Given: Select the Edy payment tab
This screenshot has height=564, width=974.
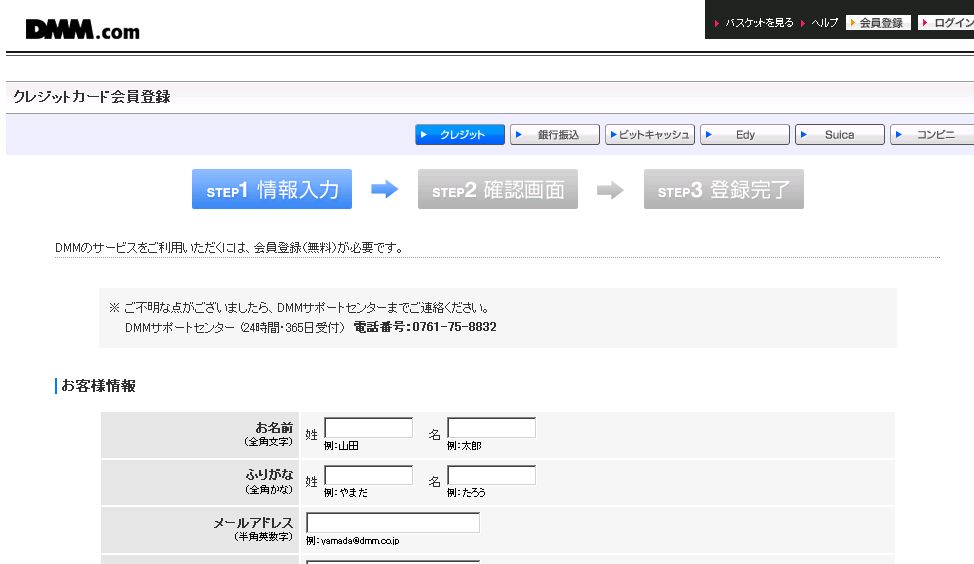Looking at the screenshot, I should click(x=745, y=135).
